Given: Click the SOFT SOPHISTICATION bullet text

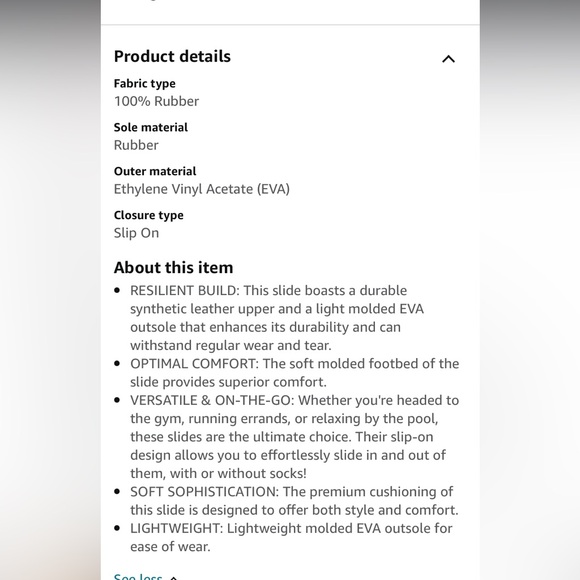Looking at the screenshot, I should [294, 501].
